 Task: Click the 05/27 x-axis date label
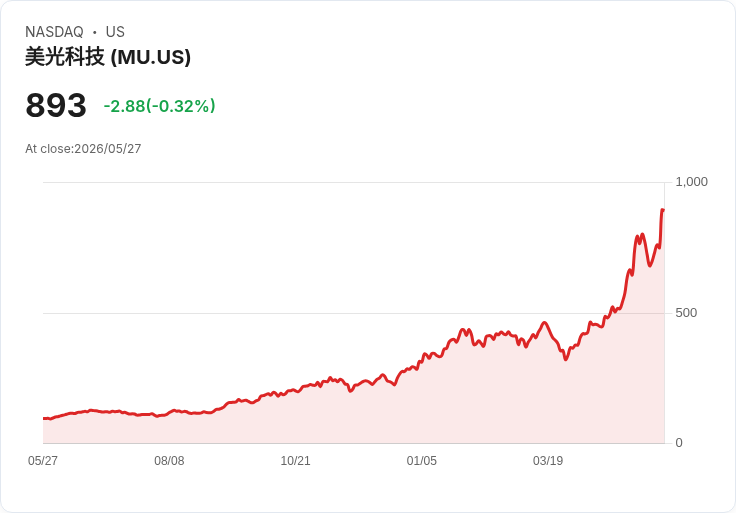coord(43,460)
